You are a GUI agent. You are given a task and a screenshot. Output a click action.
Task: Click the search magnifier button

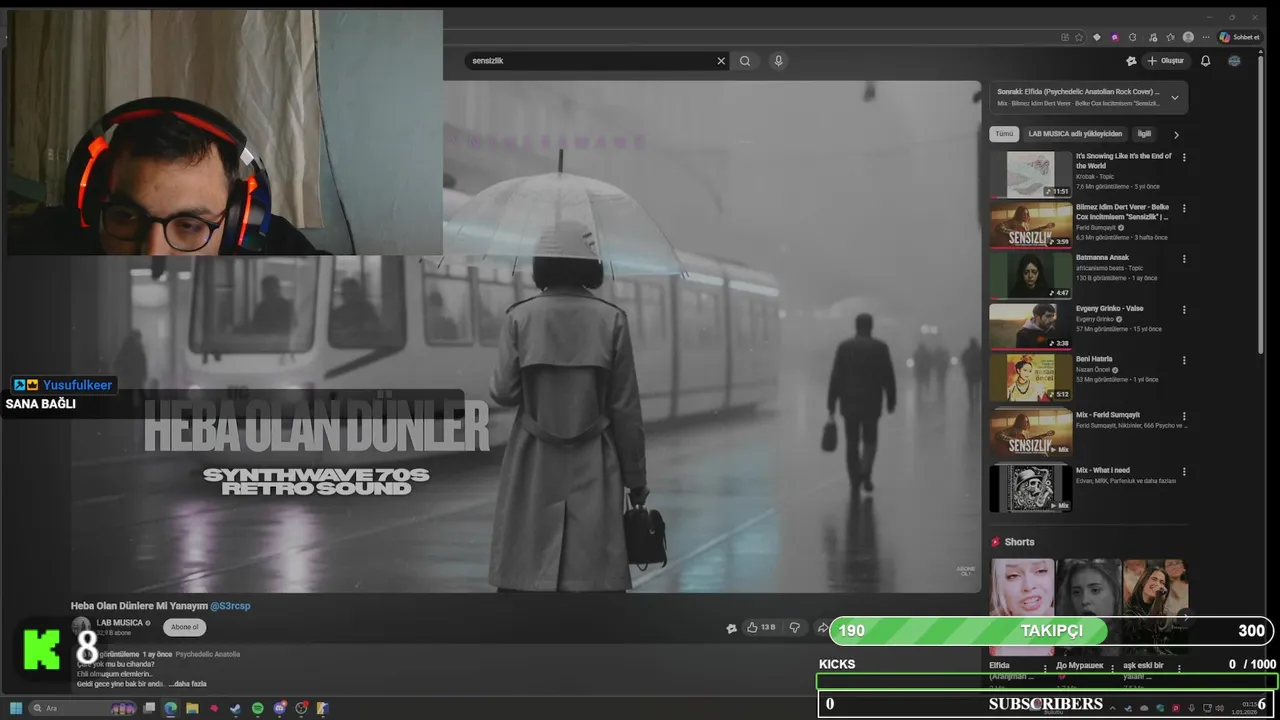coord(745,61)
